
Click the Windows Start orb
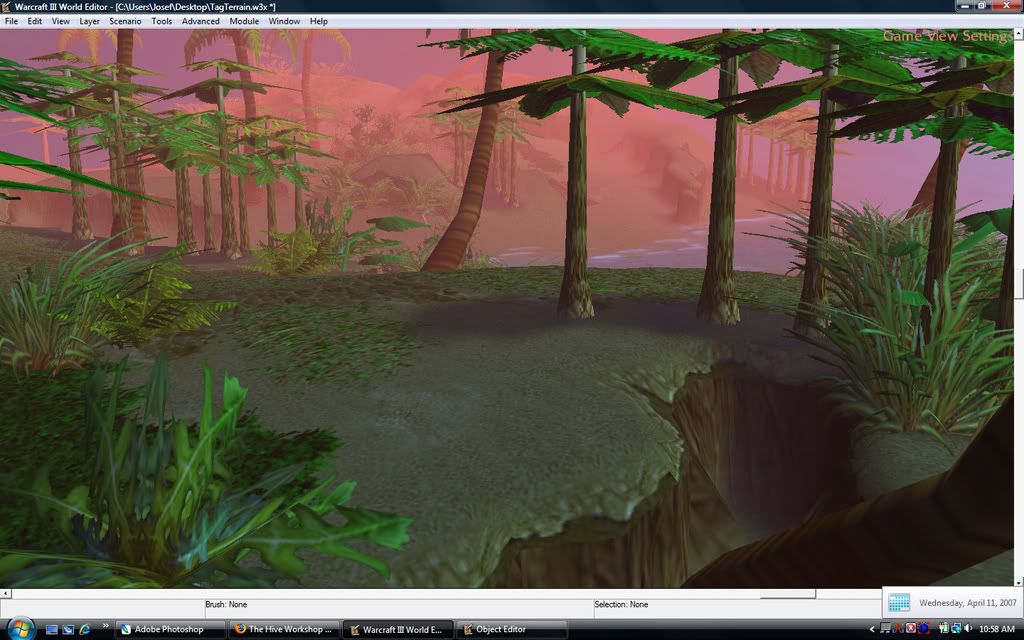point(21,628)
